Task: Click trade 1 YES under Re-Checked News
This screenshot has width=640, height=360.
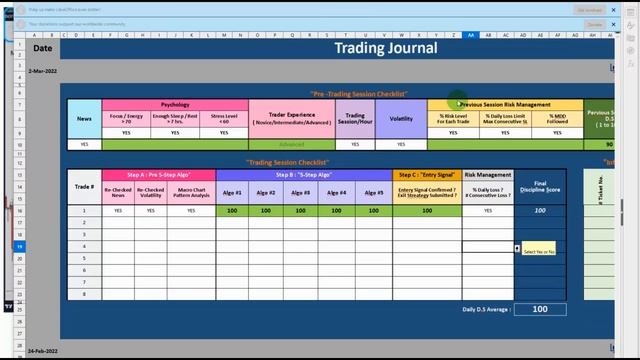Action: click(118, 211)
